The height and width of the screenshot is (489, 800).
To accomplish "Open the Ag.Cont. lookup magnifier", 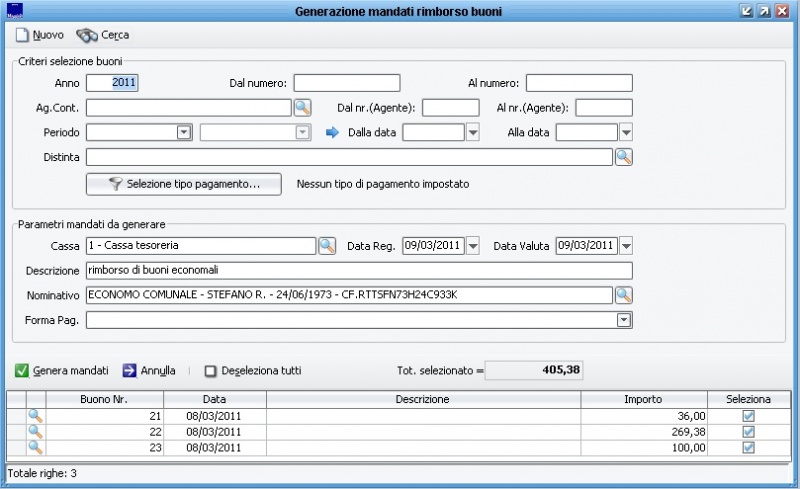I will 303,108.
